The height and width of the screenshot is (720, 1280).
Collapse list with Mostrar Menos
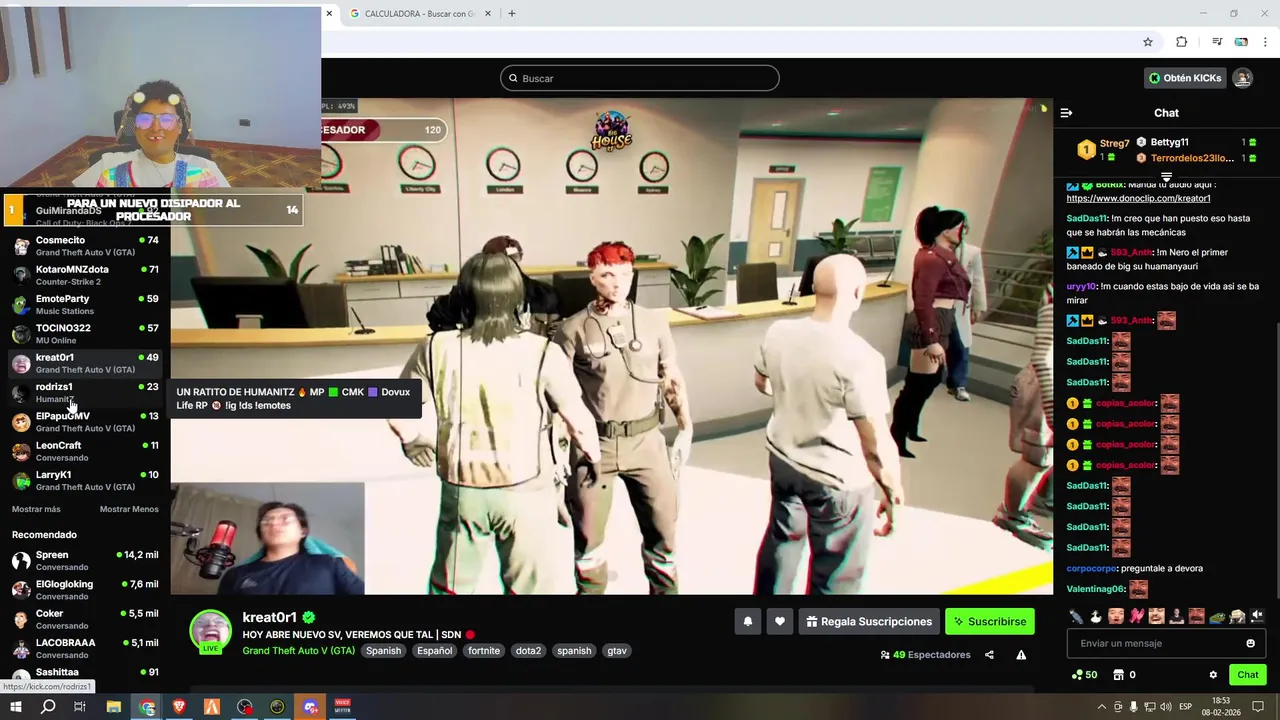click(x=129, y=509)
